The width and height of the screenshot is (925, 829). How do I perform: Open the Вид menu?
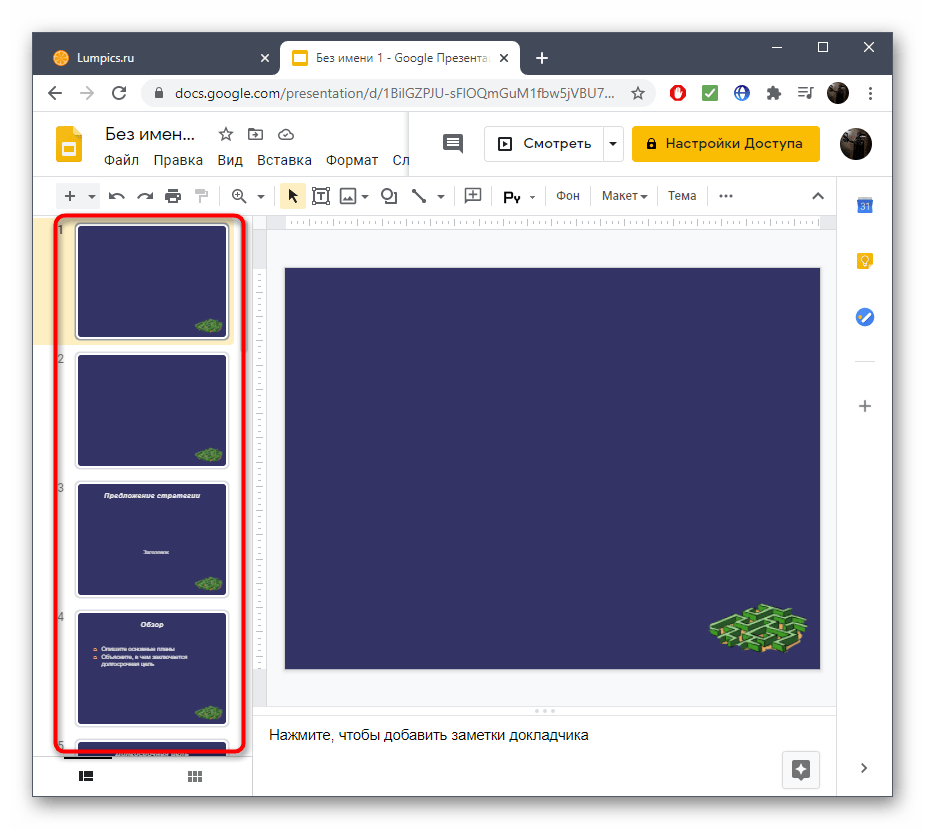[x=230, y=160]
